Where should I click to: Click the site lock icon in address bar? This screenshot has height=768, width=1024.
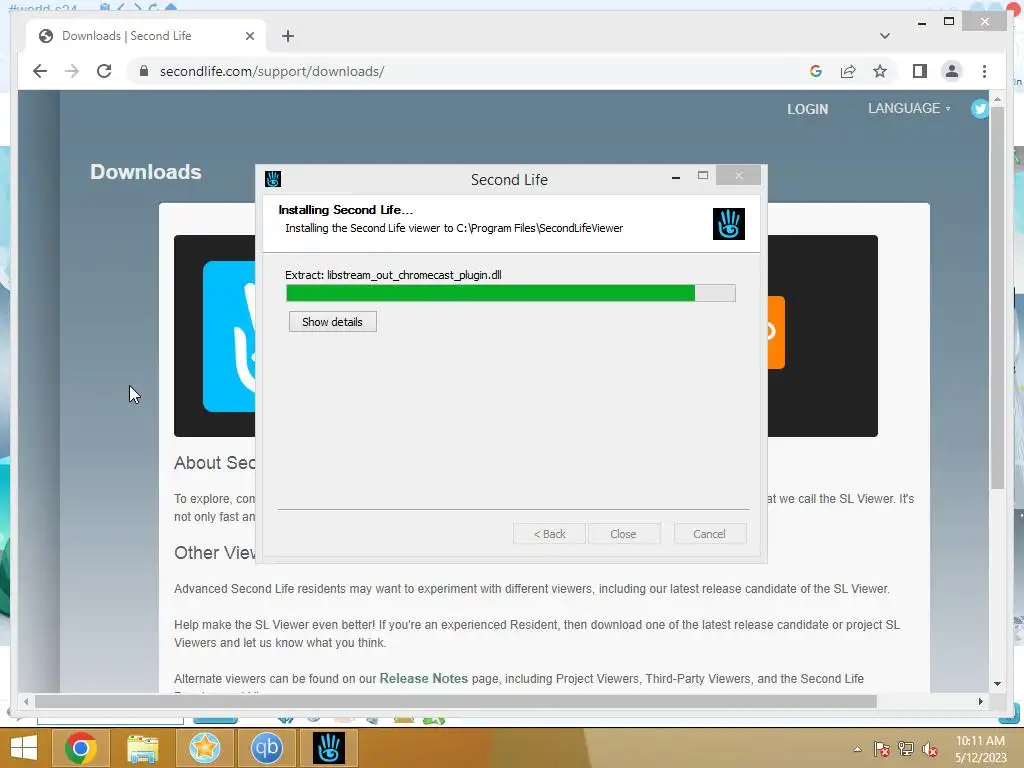click(144, 71)
